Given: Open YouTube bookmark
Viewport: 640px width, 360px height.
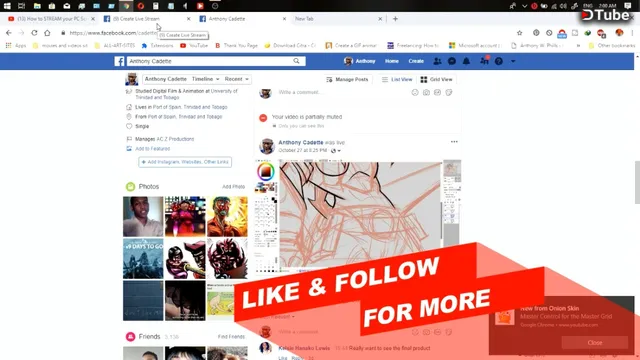Looking at the screenshot, I should [194, 46].
